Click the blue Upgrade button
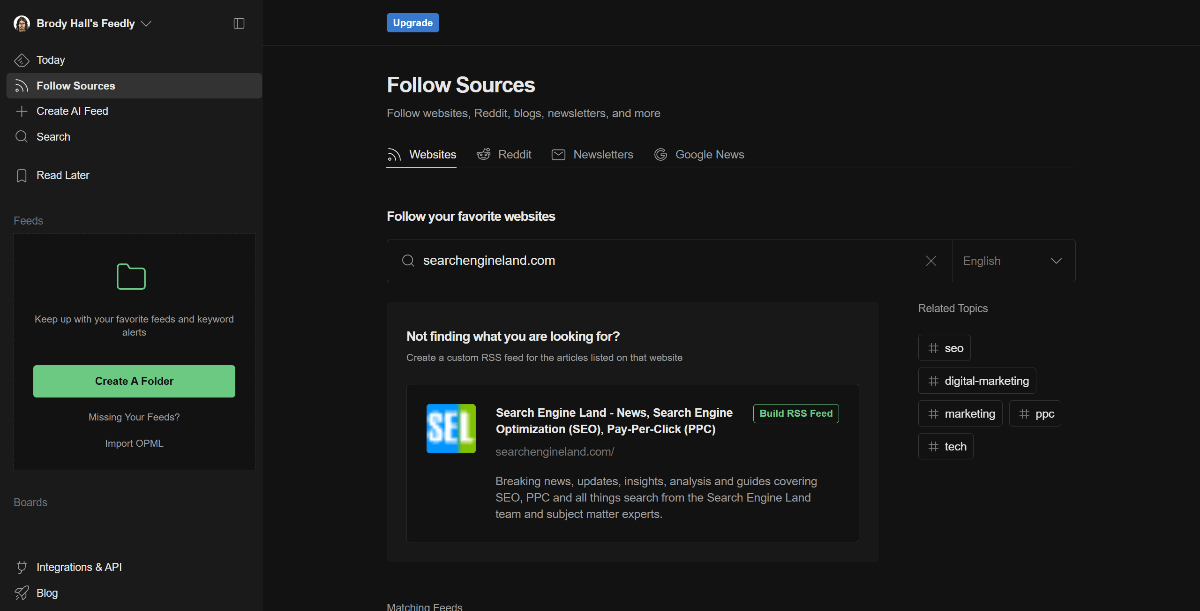 point(413,22)
